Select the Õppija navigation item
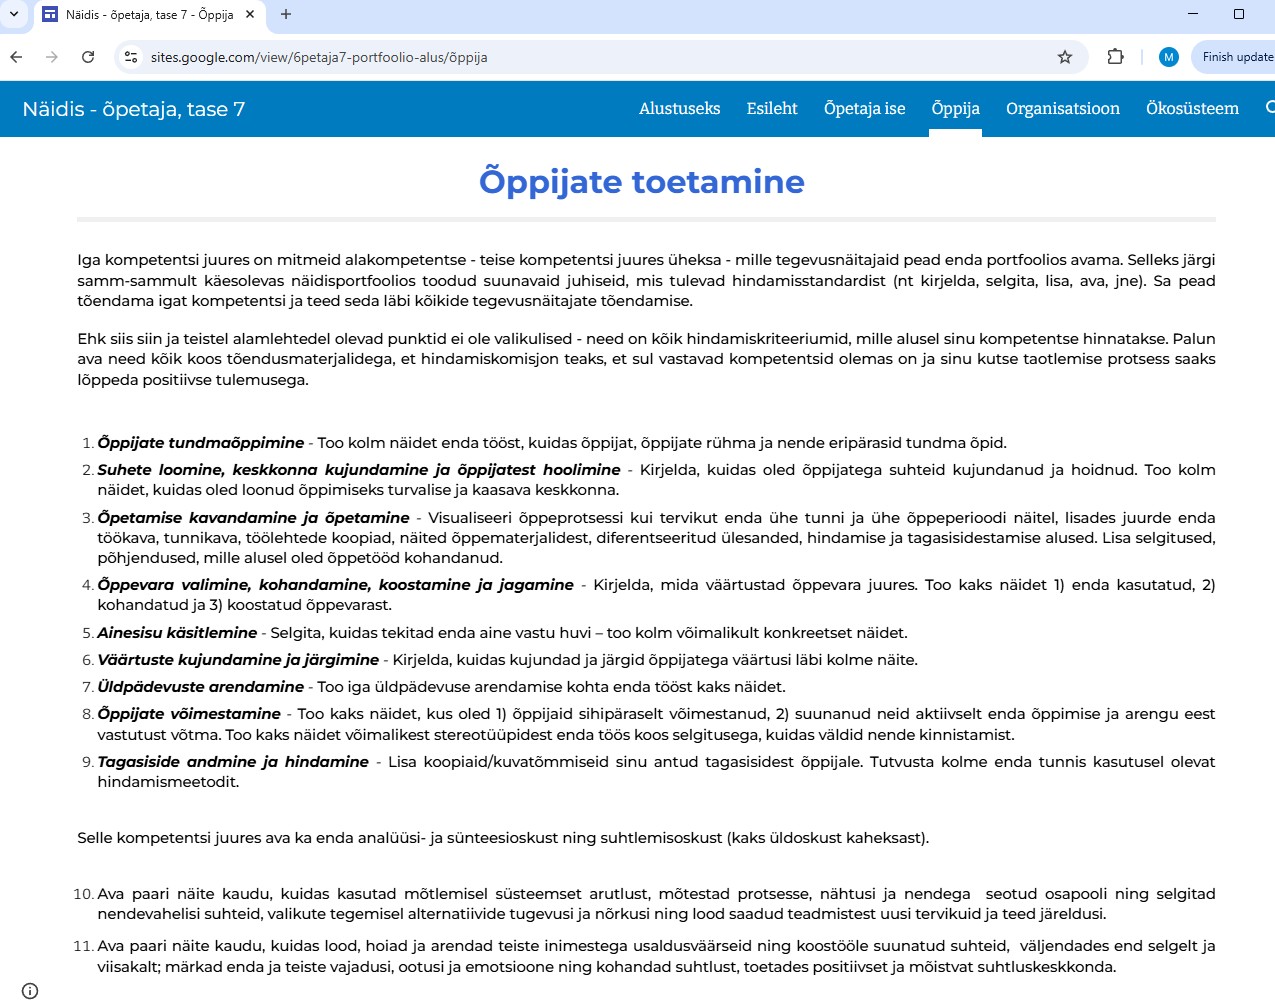1275x1006 pixels. [955, 109]
